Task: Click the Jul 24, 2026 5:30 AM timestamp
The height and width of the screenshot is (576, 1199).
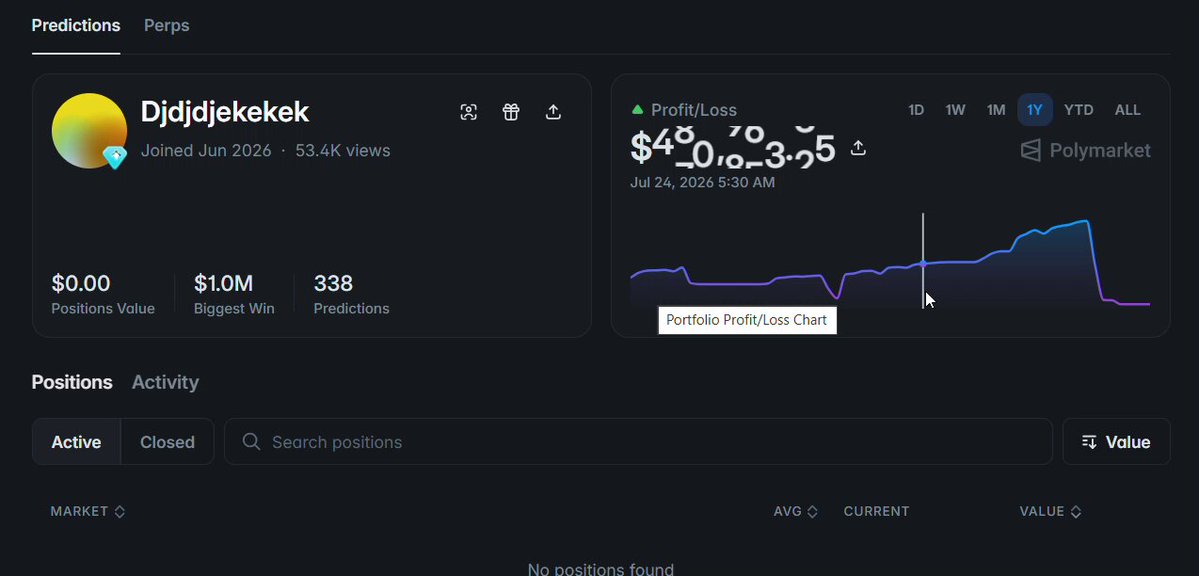Action: [x=702, y=182]
